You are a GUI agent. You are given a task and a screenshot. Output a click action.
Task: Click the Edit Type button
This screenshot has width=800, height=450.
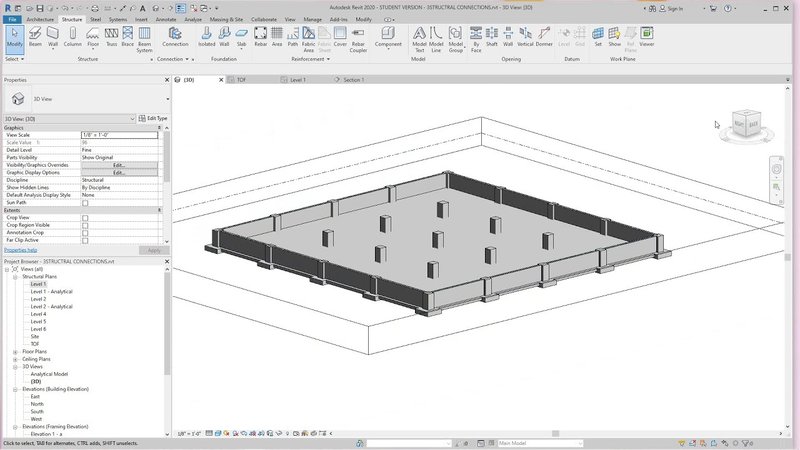[153, 118]
